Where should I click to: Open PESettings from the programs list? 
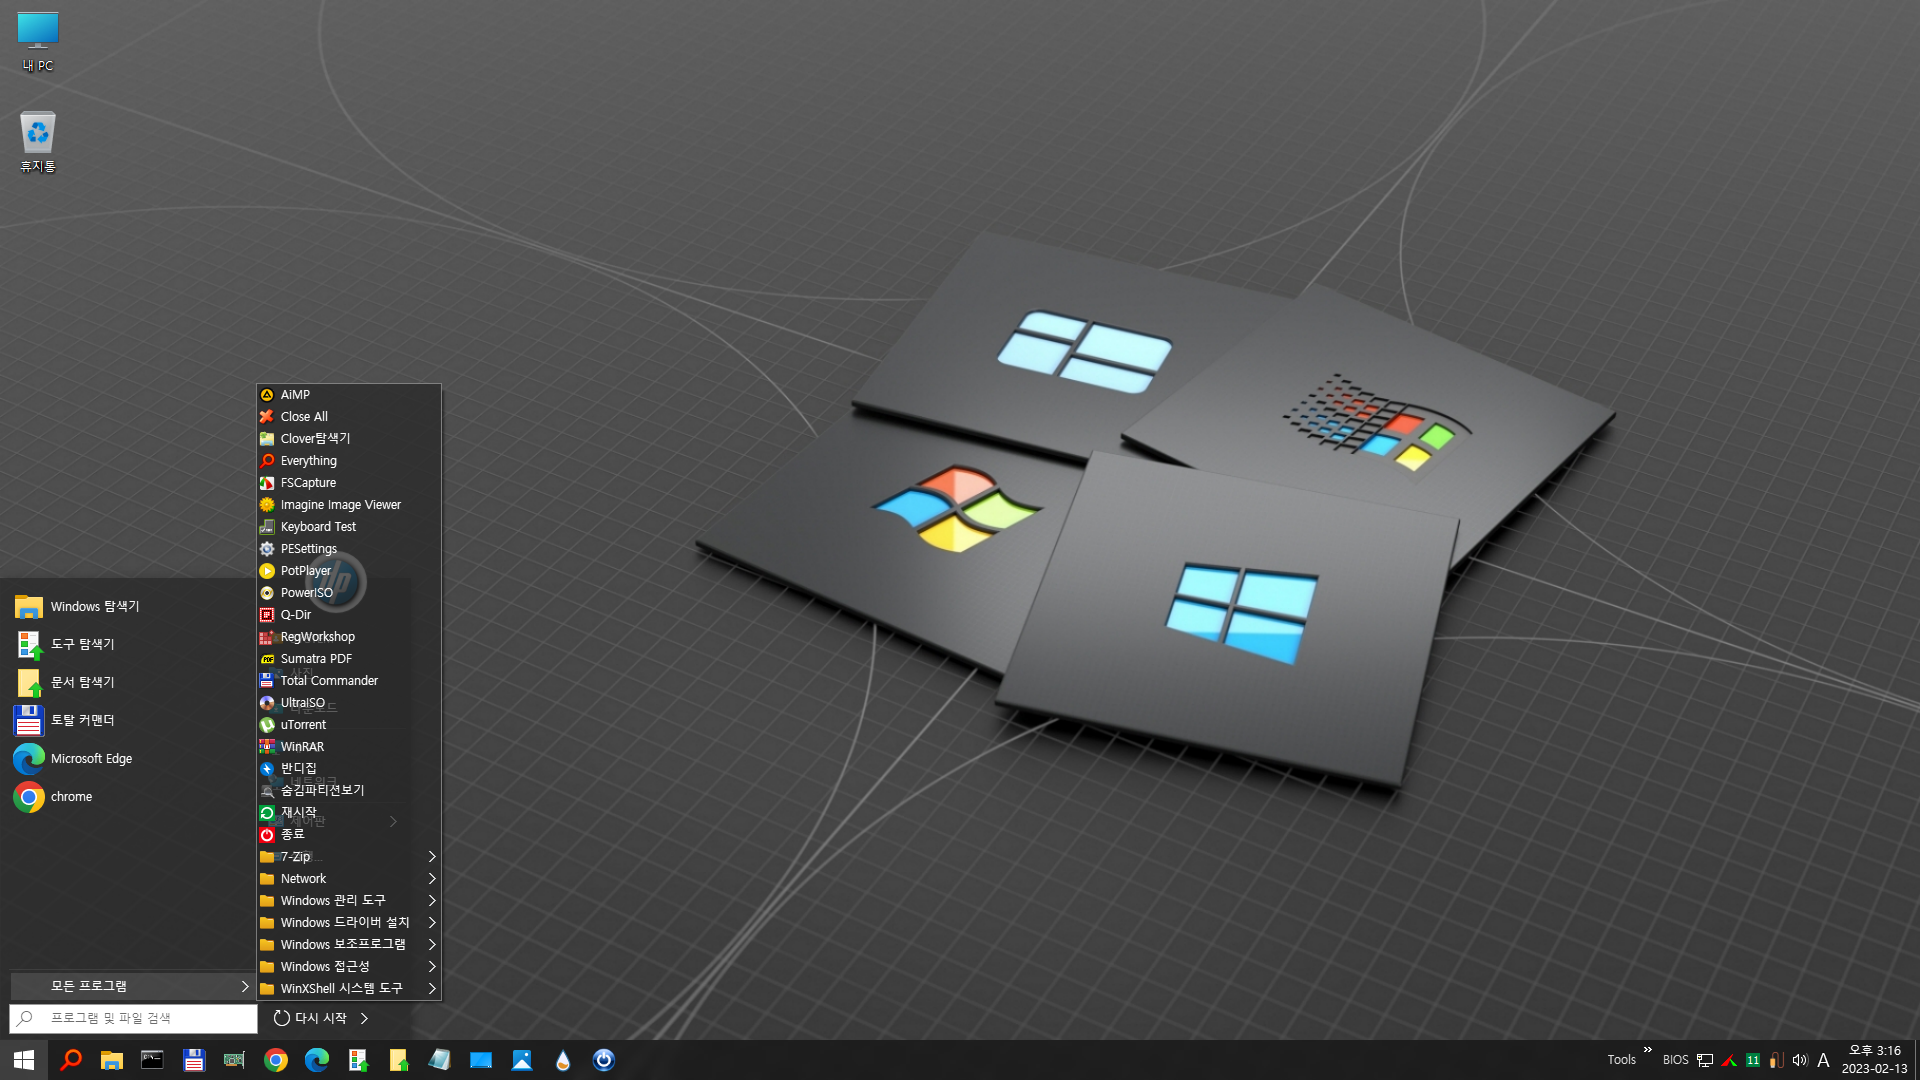tap(348, 549)
